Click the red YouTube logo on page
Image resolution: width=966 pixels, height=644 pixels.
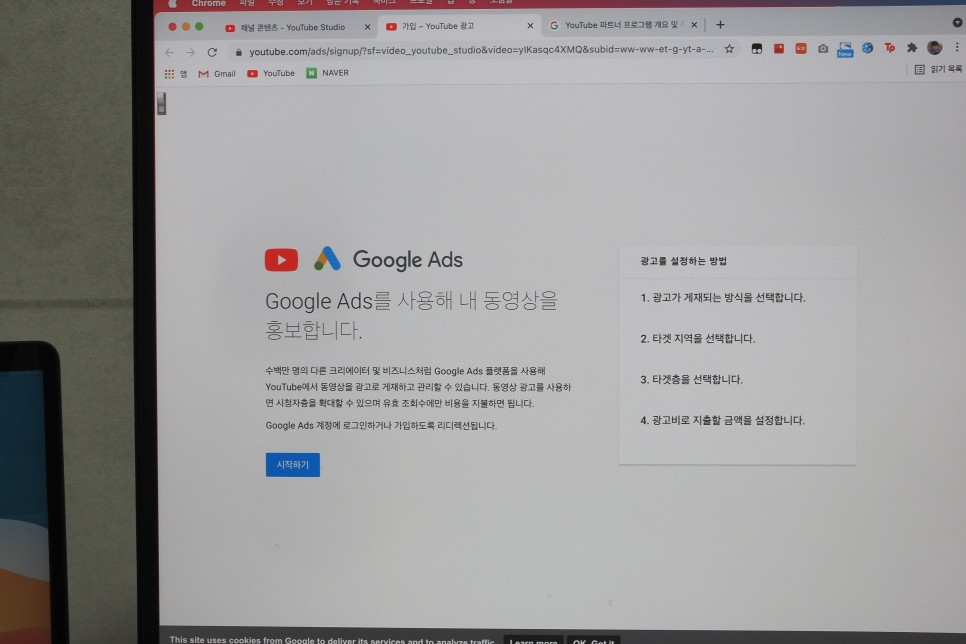click(x=282, y=260)
